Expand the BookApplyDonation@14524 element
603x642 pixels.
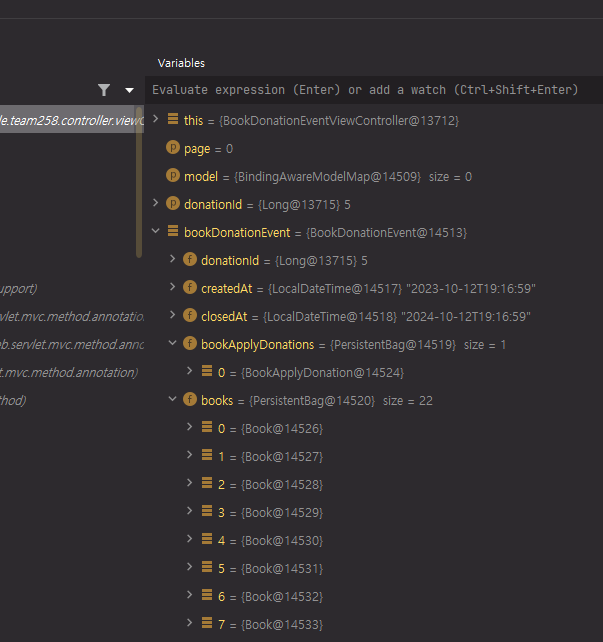coord(190,371)
